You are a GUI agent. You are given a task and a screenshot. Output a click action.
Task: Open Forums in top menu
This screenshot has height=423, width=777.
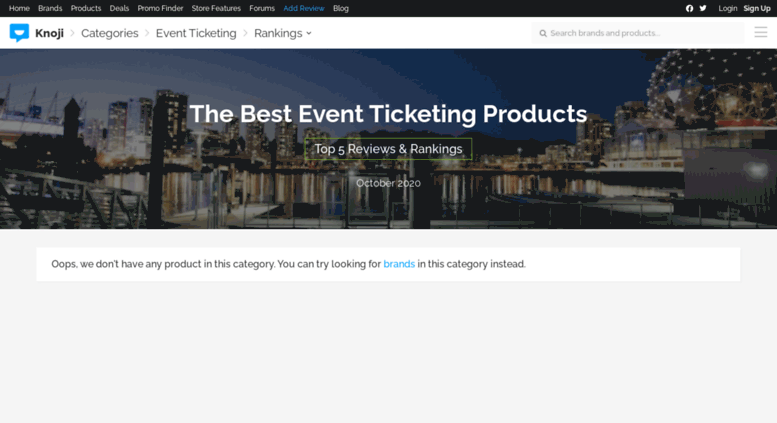262,8
